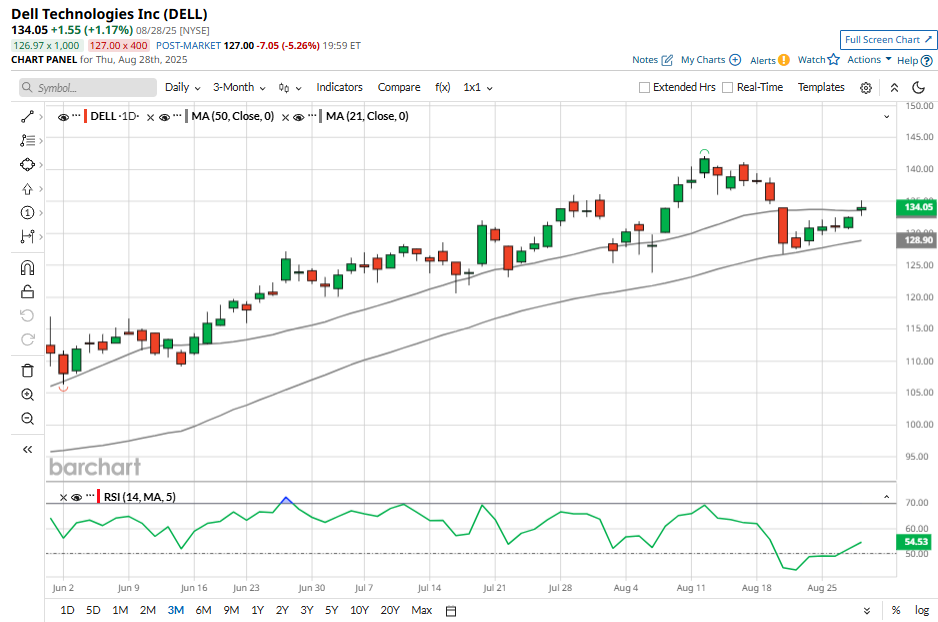Click the Notes link

click(x=645, y=60)
